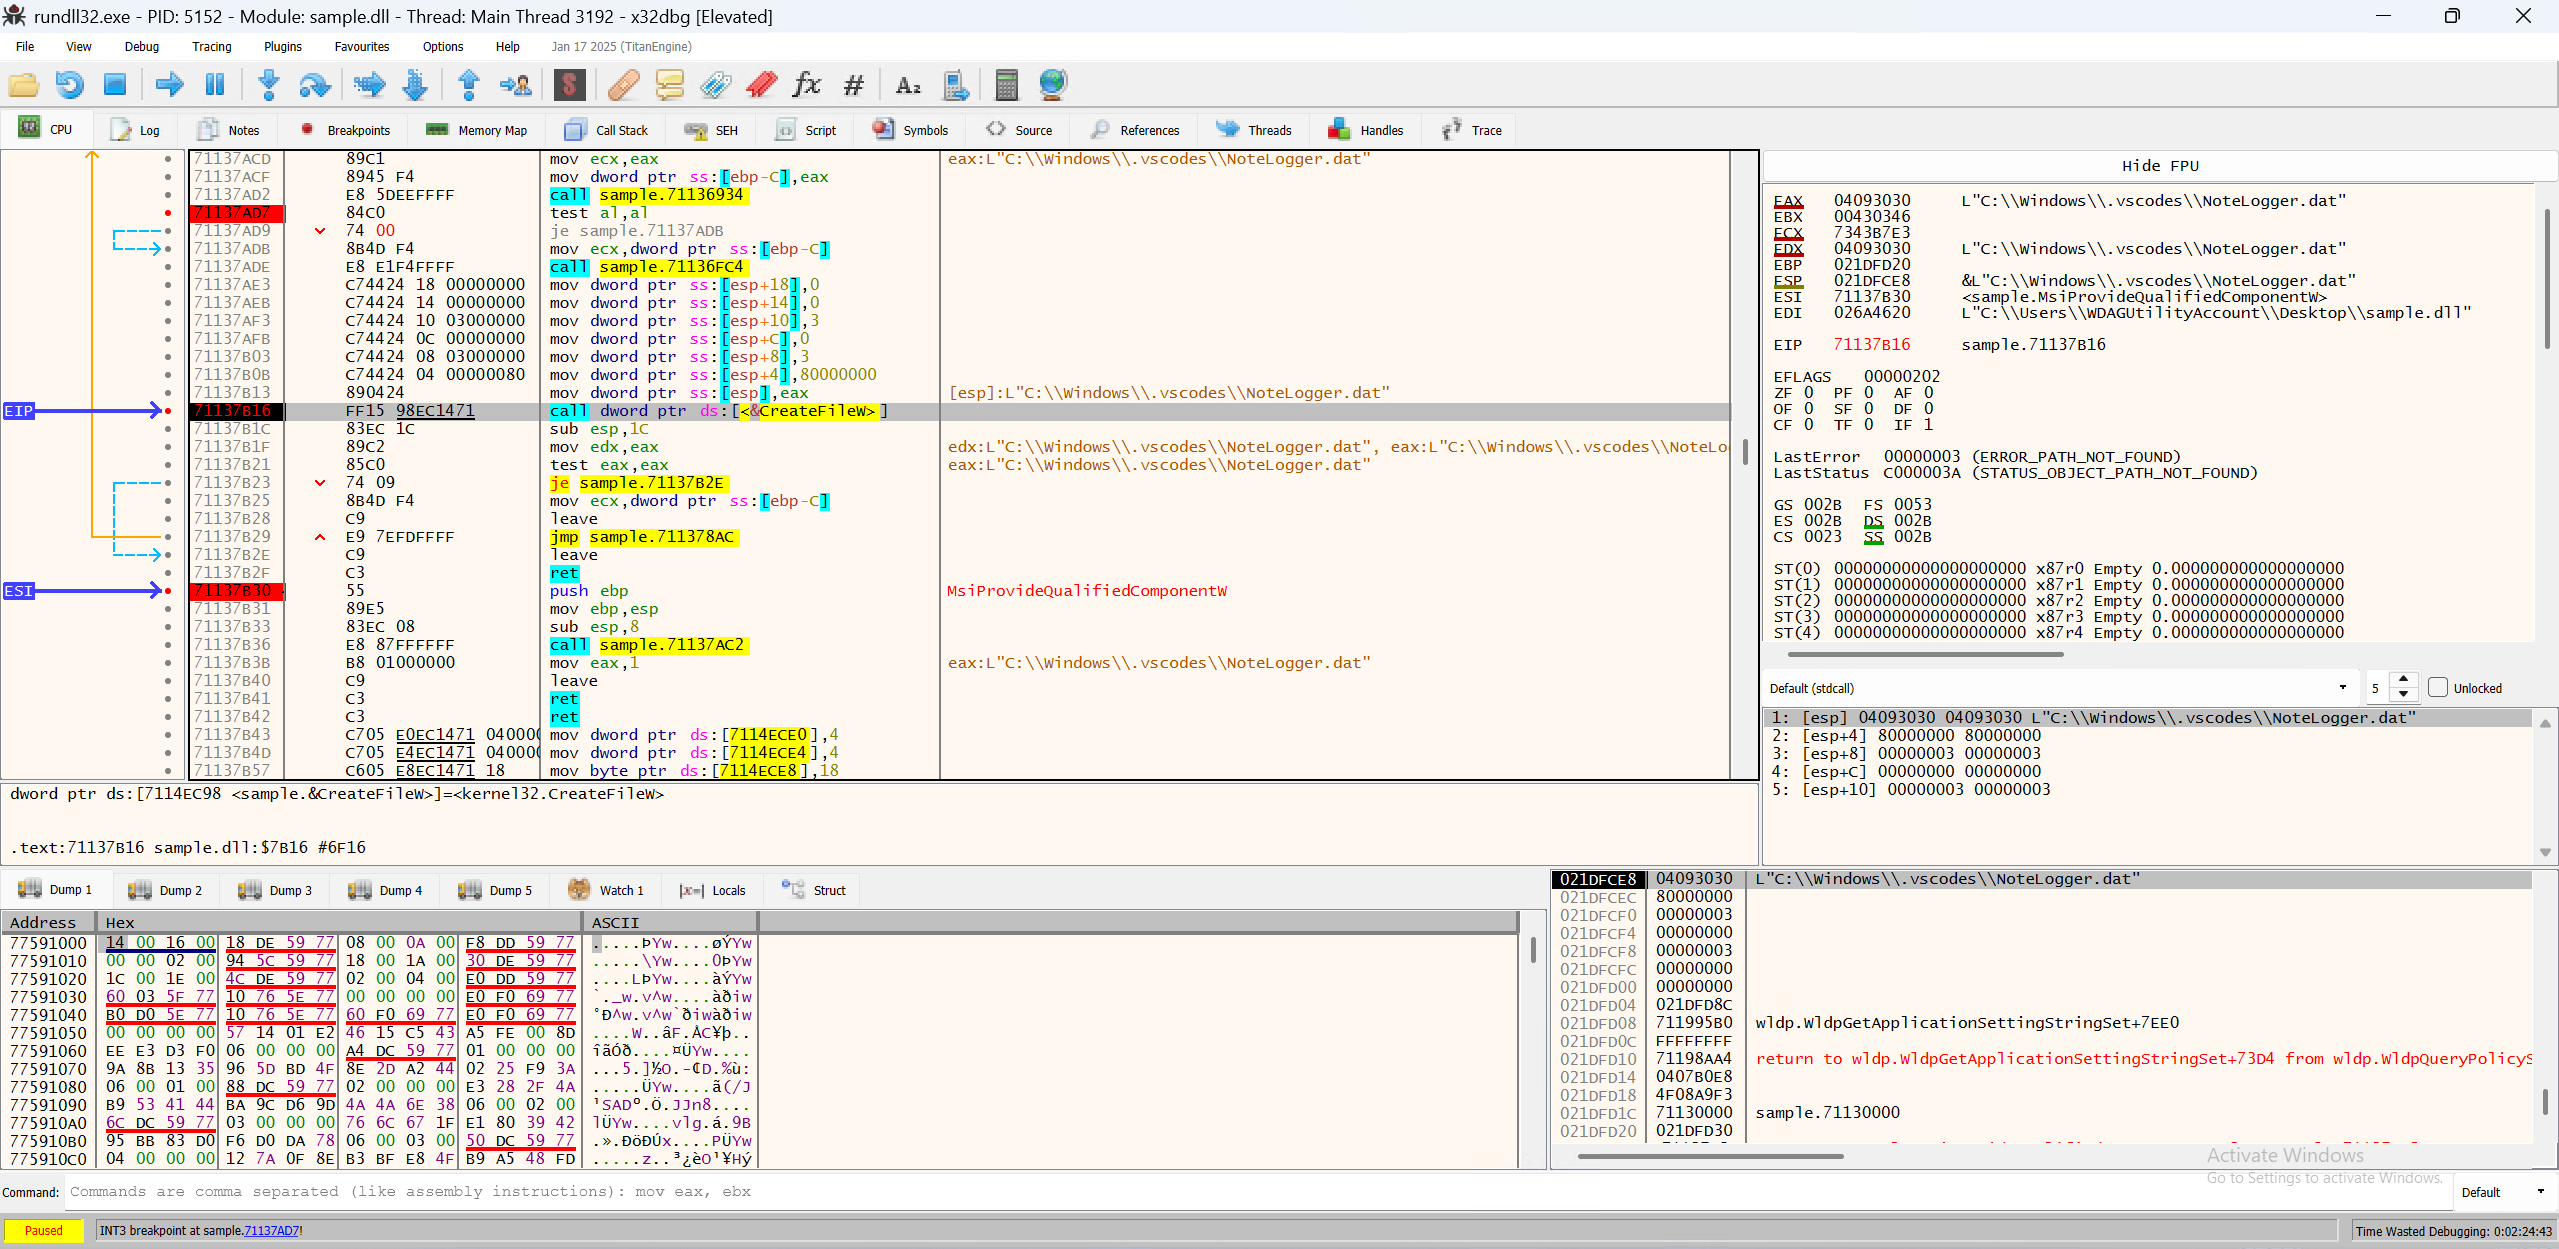This screenshot has width=2559, height=1249.
Task: Click the Run arrow toolbar icon
Action: coord(169,85)
